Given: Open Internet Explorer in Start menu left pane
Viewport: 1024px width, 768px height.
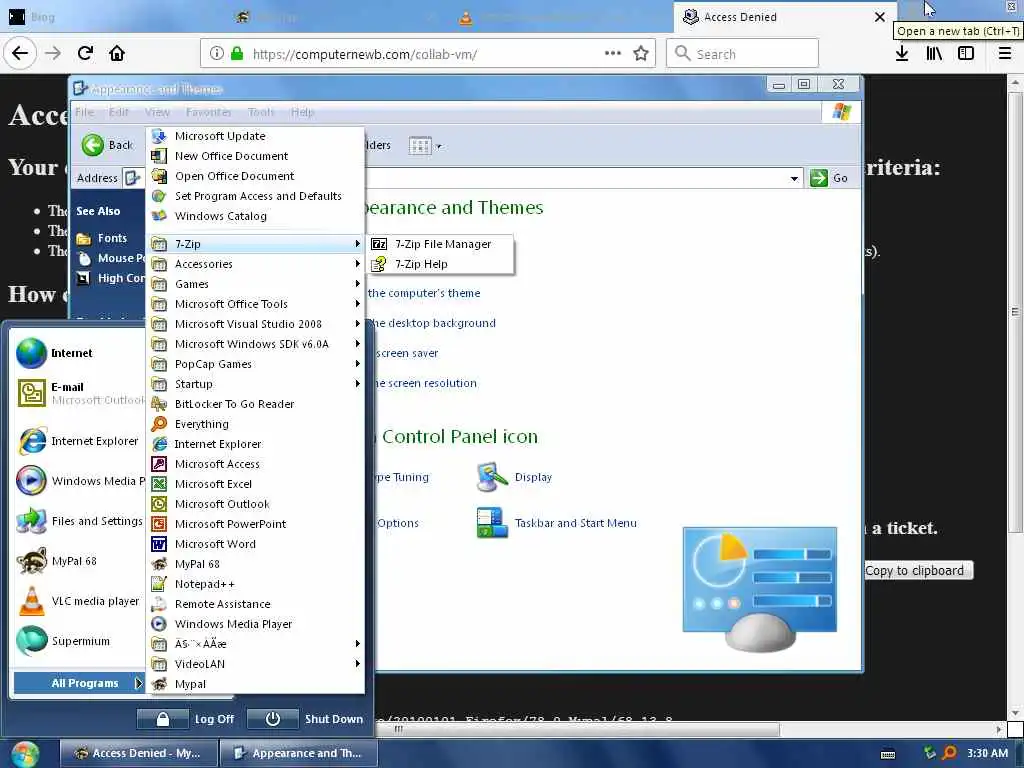Looking at the screenshot, I should 78,441.
